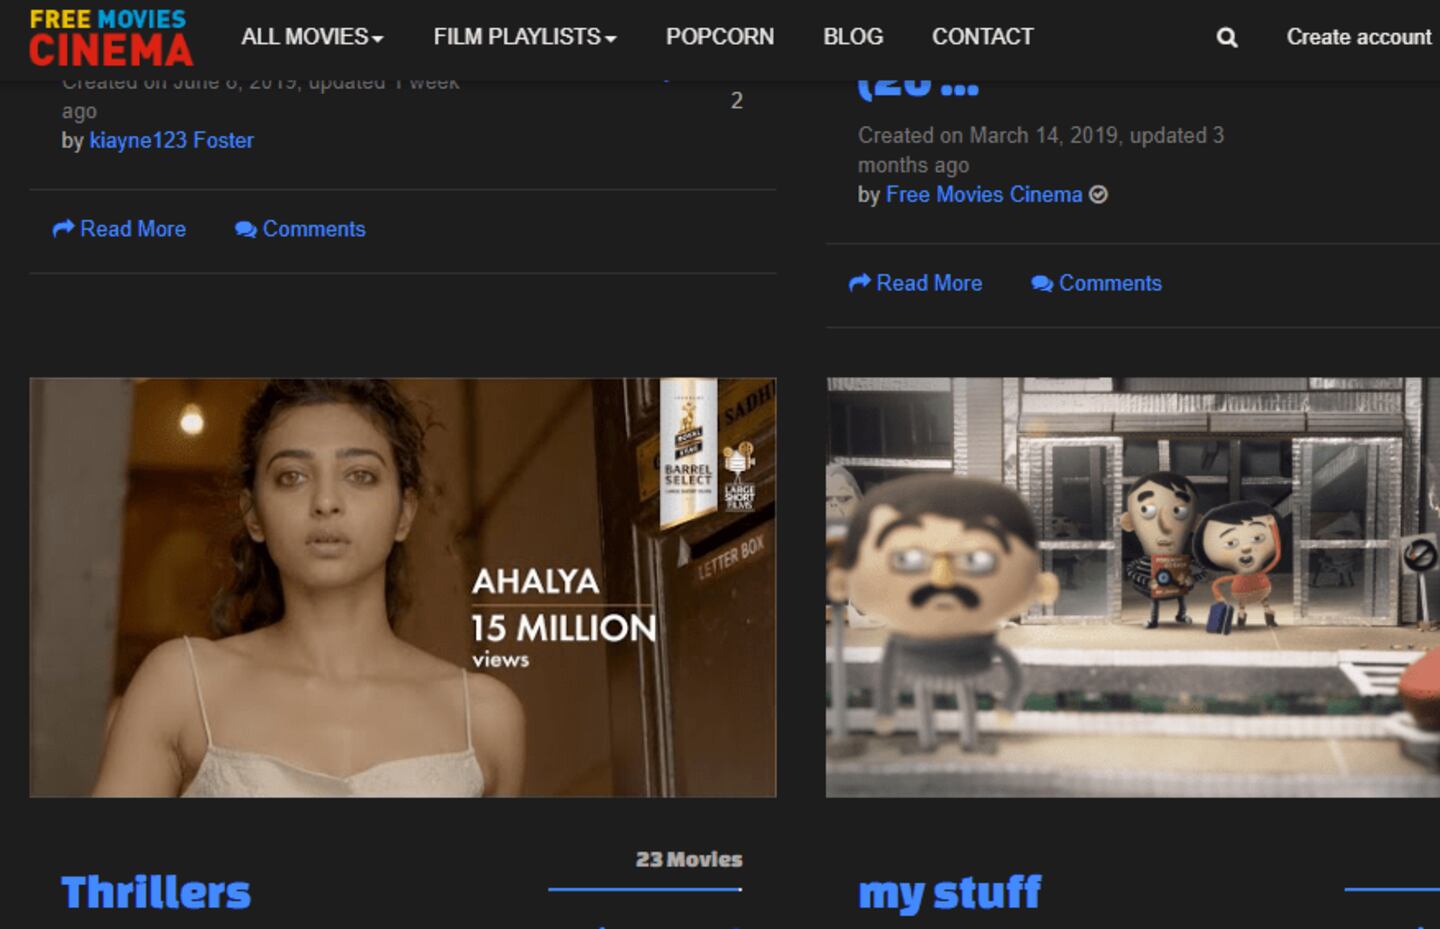Open the POPCORN menu item

(719, 37)
